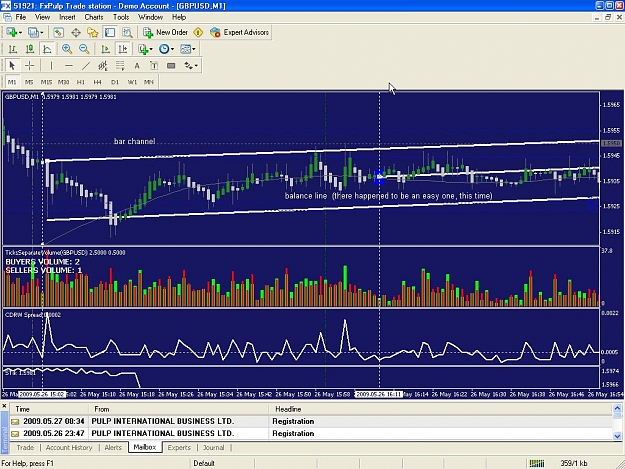Image resolution: width=625 pixels, height=469 pixels.
Task: Open the Periods clock dropdown
Action: click(166, 49)
